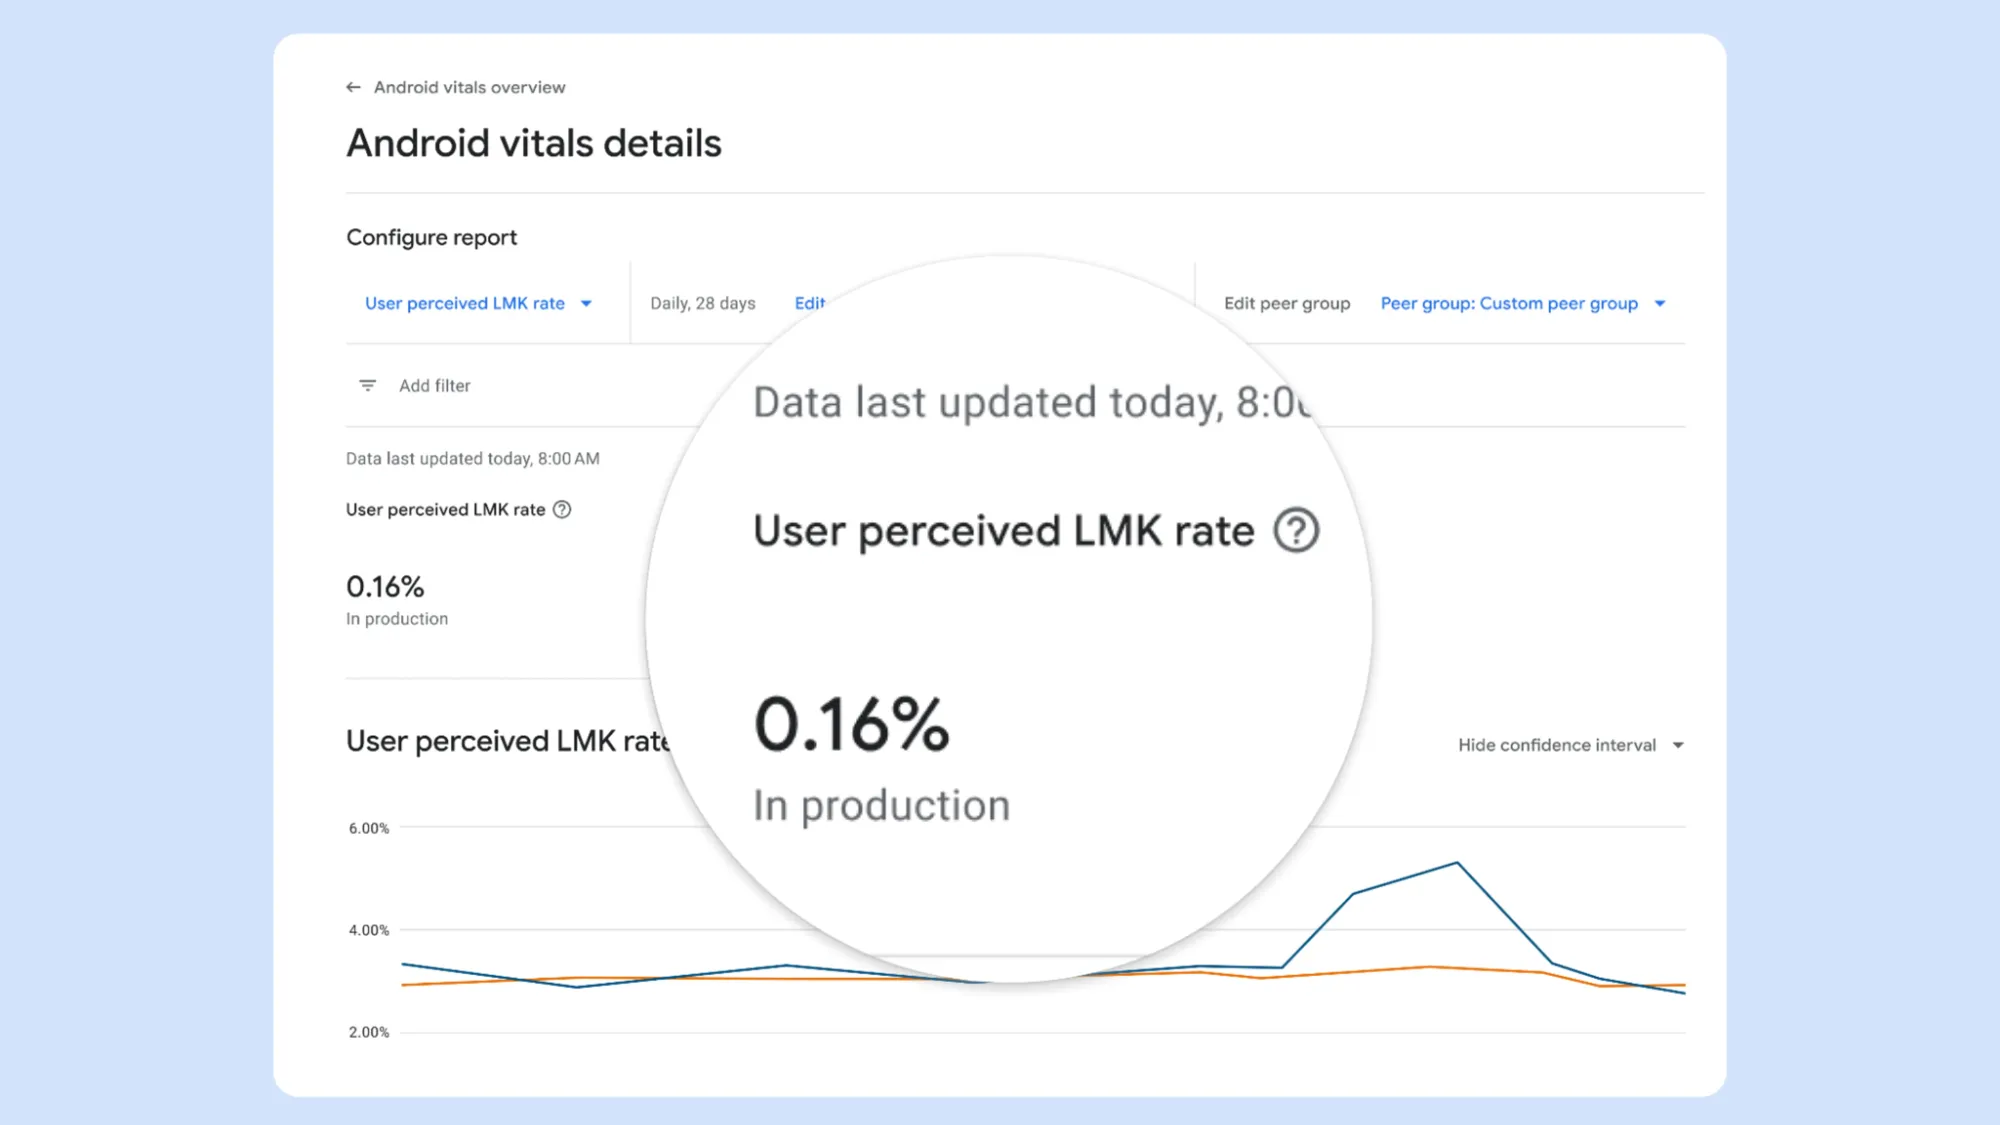The height and width of the screenshot is (1125, 2000).
Task: Click the help icon beside User perceived LMK rate
Action: tap(562, 509)
